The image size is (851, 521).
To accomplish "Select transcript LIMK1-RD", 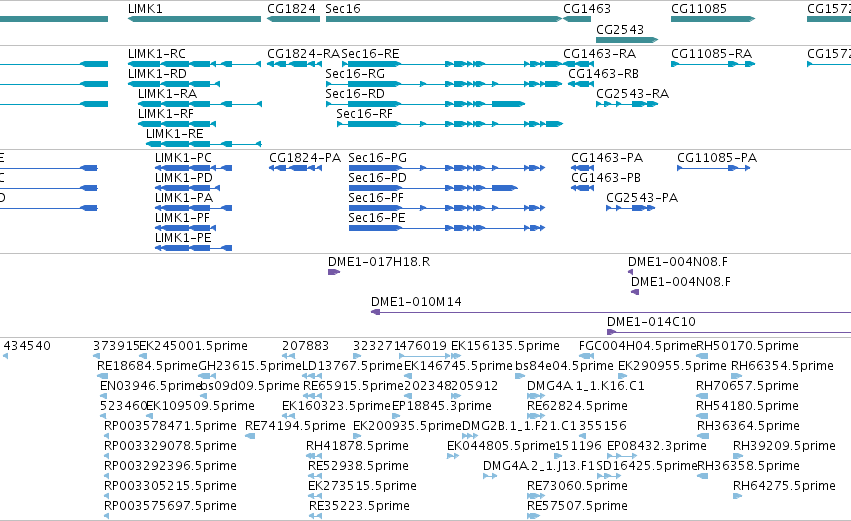I will (x=157, y=74).
